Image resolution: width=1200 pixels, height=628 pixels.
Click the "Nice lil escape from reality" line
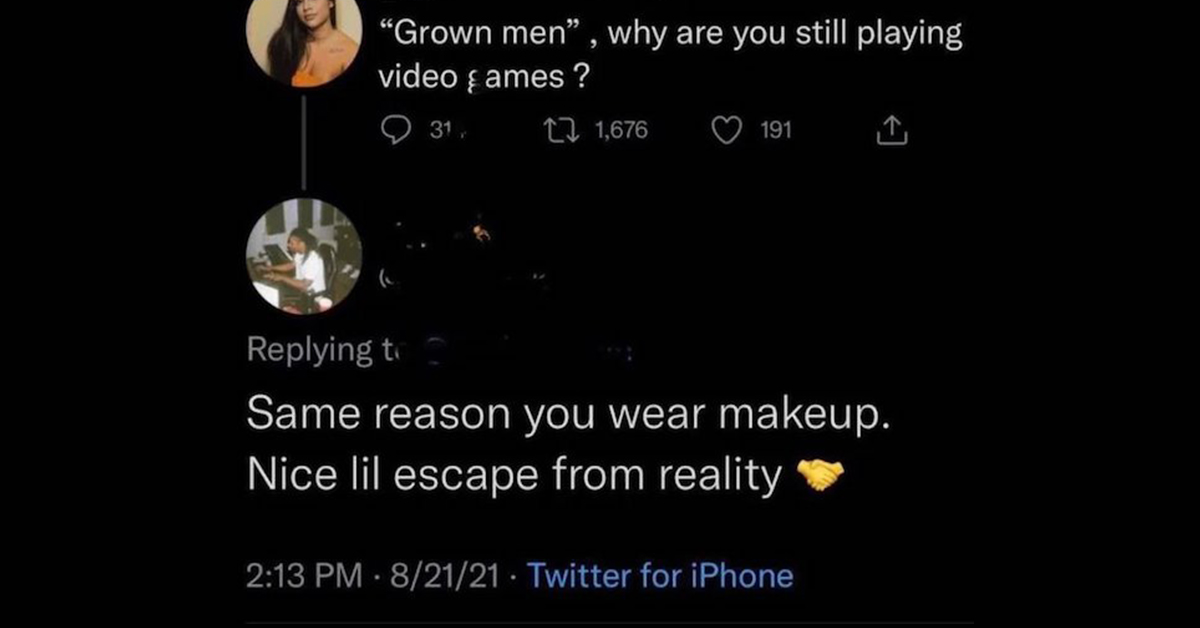click(514, 477)
